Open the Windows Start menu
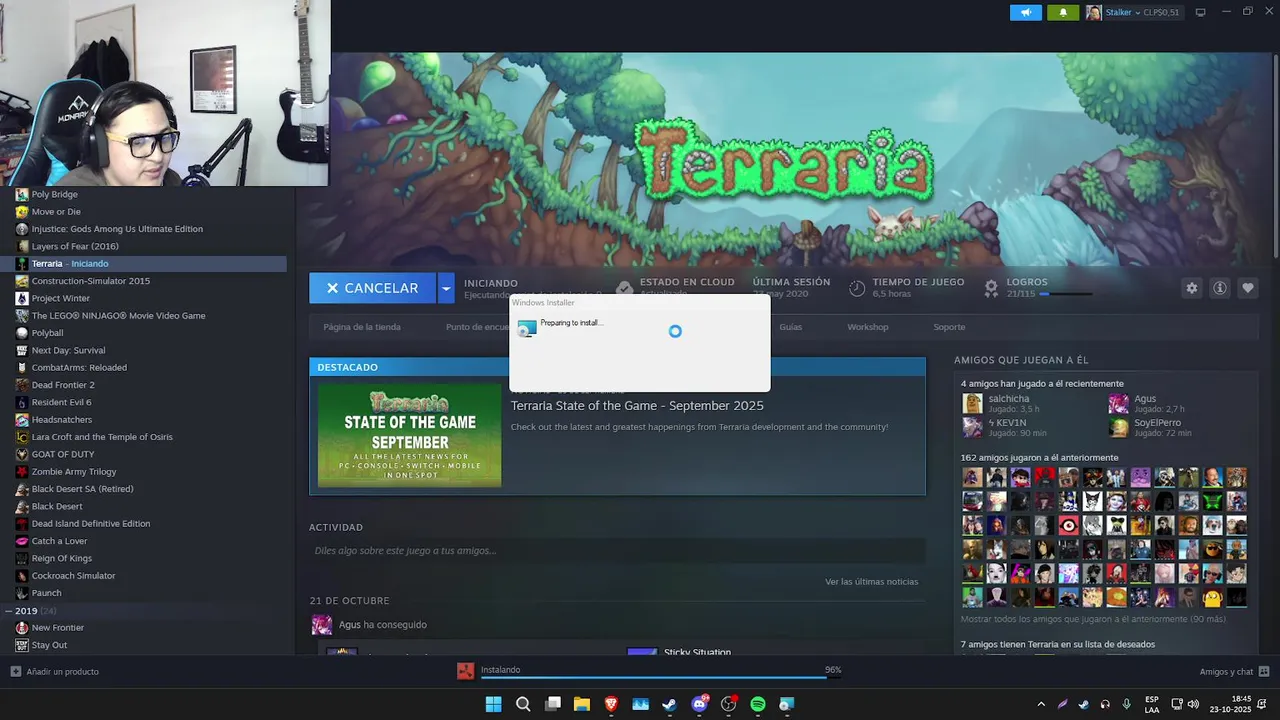 tap(494, 704)
